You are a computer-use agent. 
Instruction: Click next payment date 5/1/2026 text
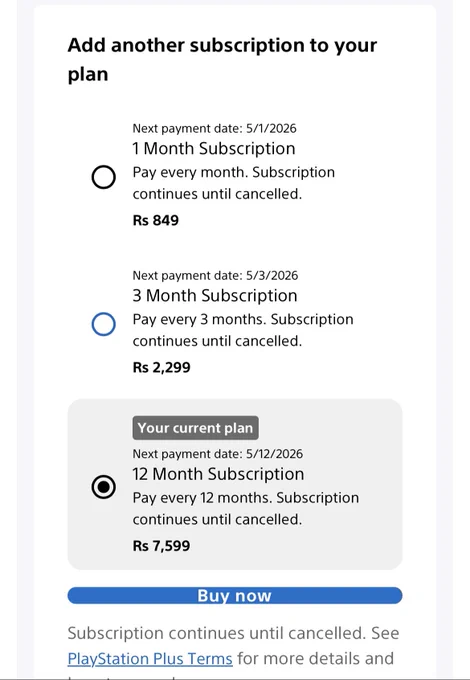(x=214, y=128)
